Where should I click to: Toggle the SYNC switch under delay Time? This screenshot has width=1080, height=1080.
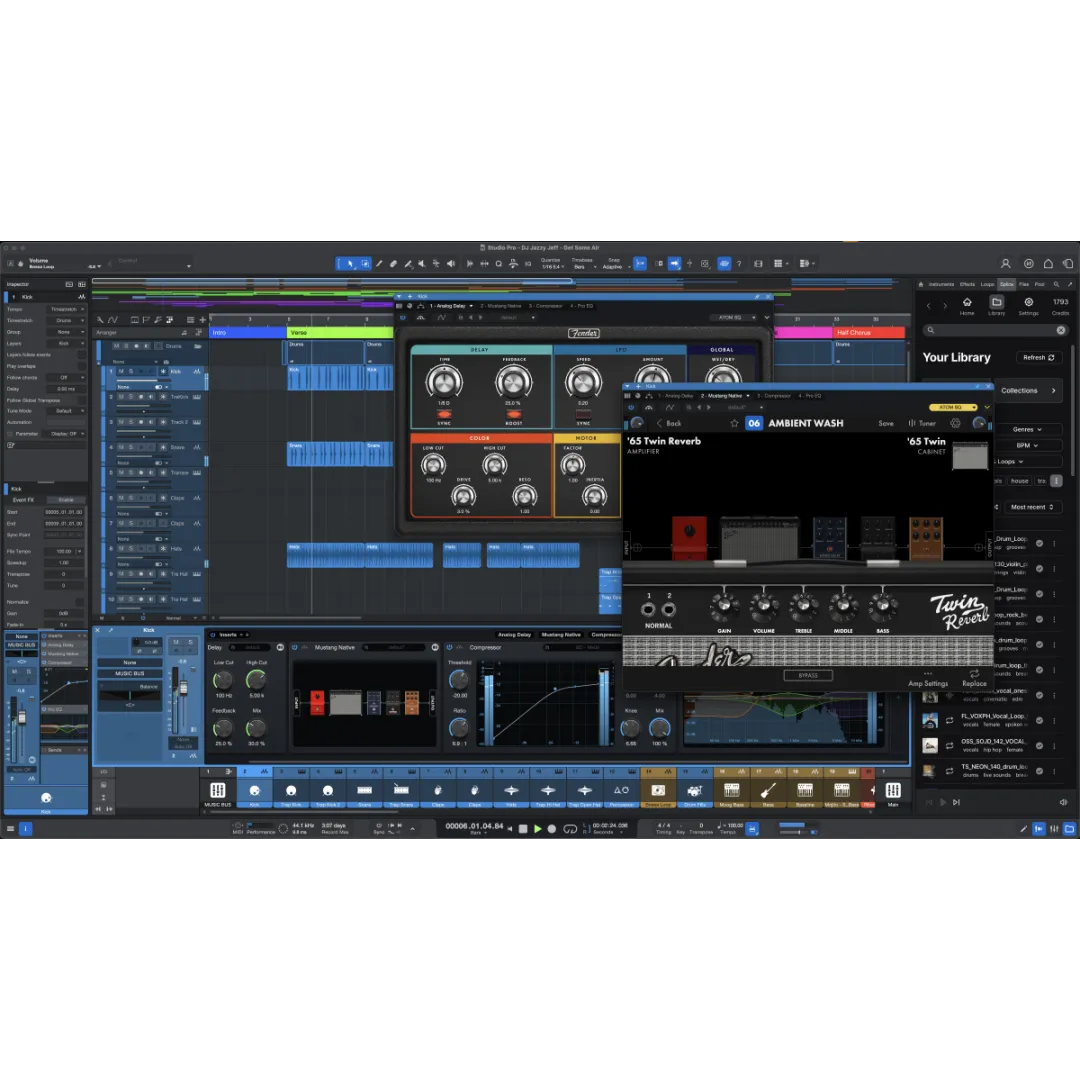click(443, 414)
